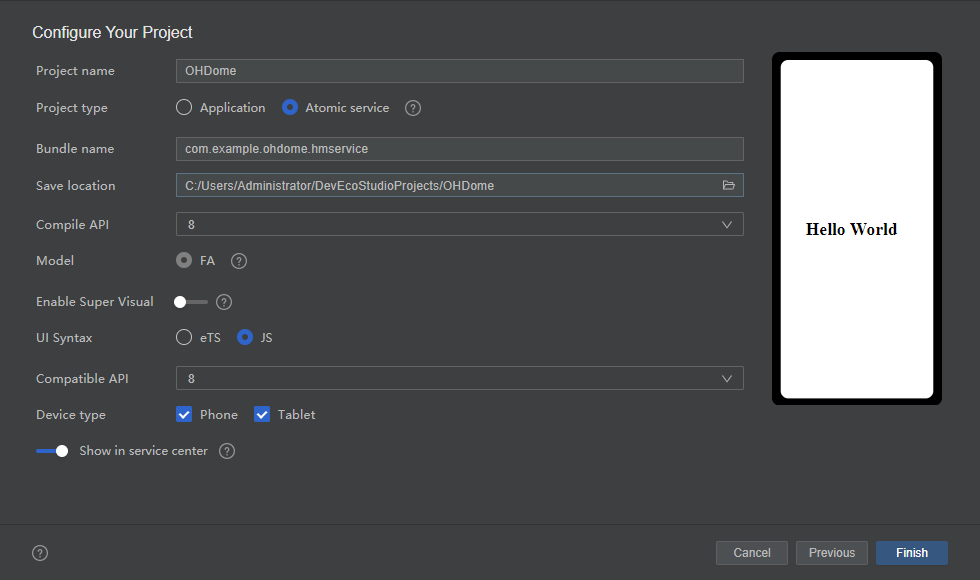Expand the Compile API dropdown
The width and height of the screenshot is (980, 580).
click(459, 224)
